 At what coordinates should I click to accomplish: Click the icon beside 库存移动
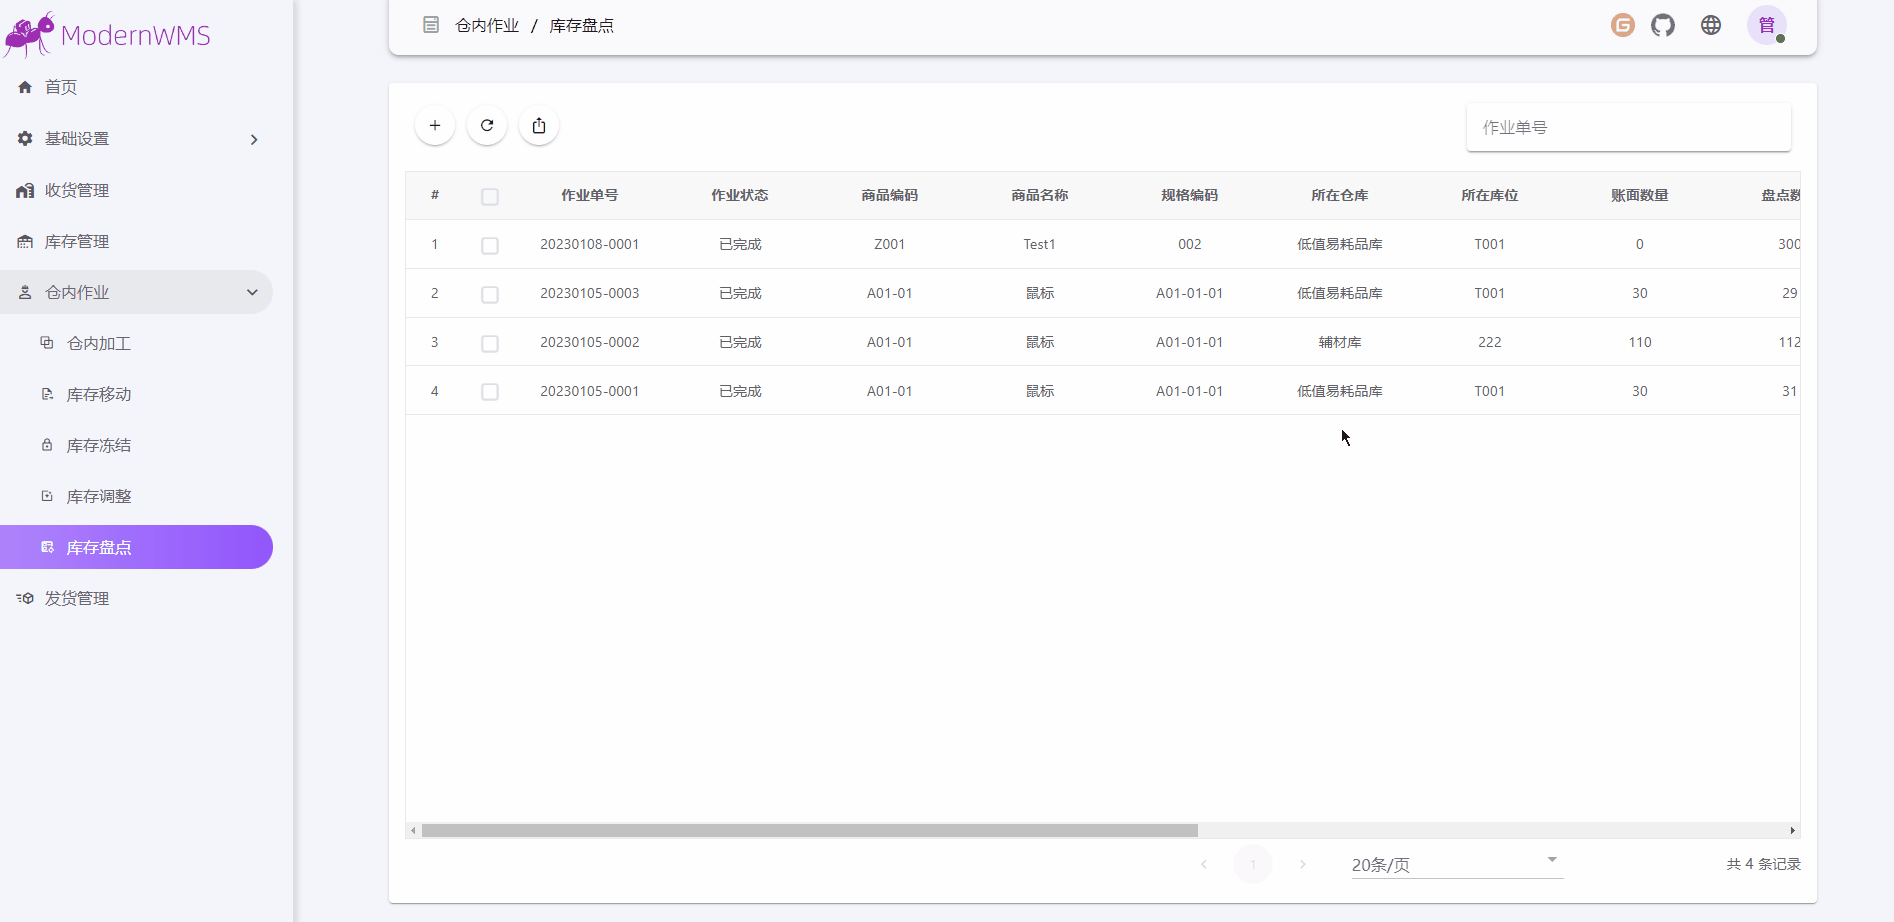point(47,394)
